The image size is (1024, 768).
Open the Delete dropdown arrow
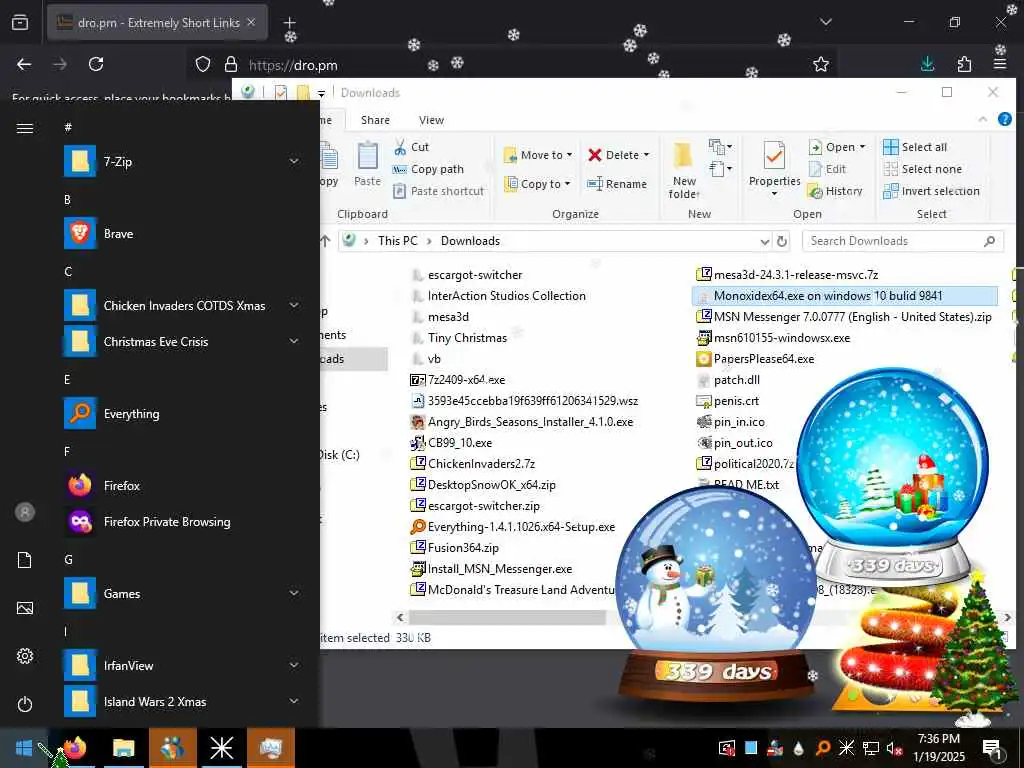tap(647, 155)
